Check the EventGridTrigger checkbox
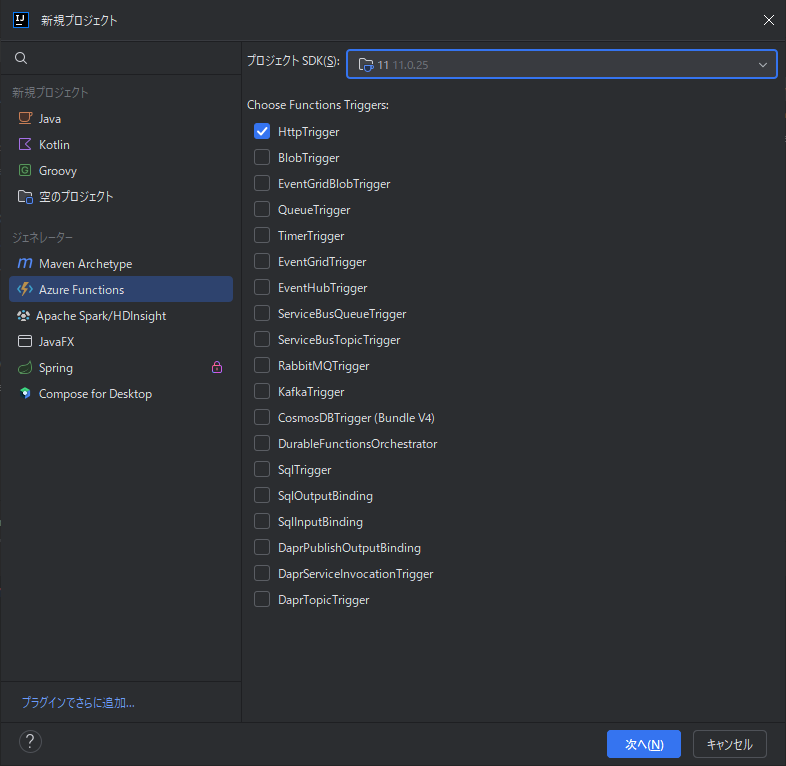 (x=262, y=261)
